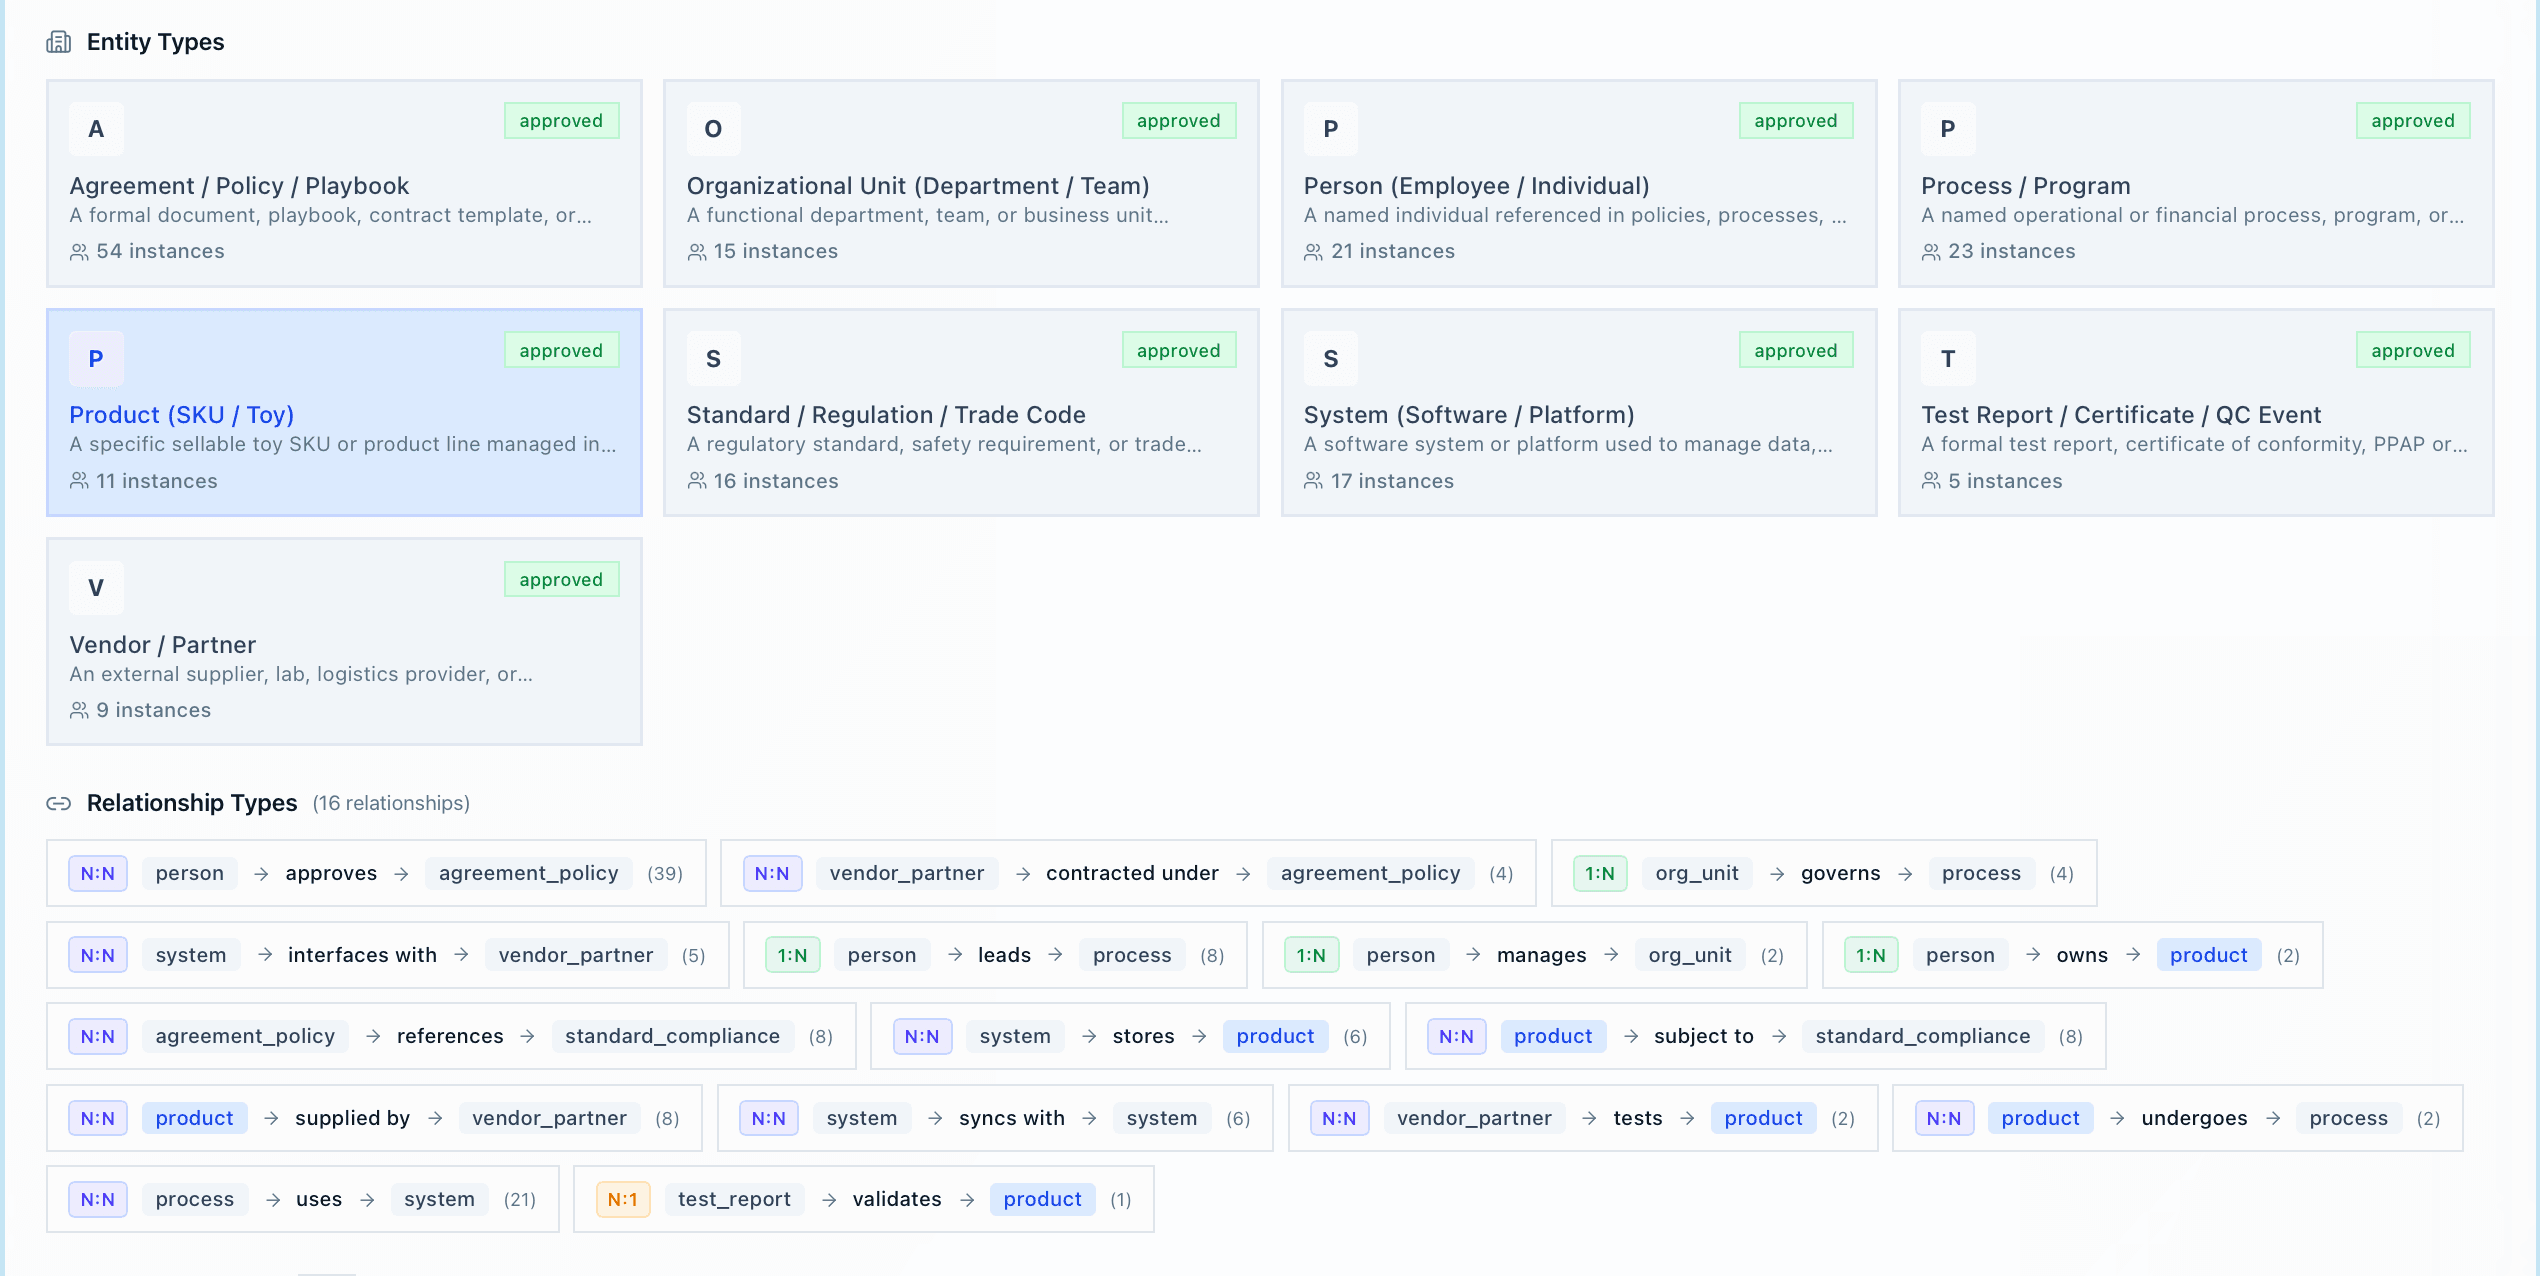Click the N:N badge on system syncs with system
Screen dimensions: 2540x1276
coord(768,1117)
